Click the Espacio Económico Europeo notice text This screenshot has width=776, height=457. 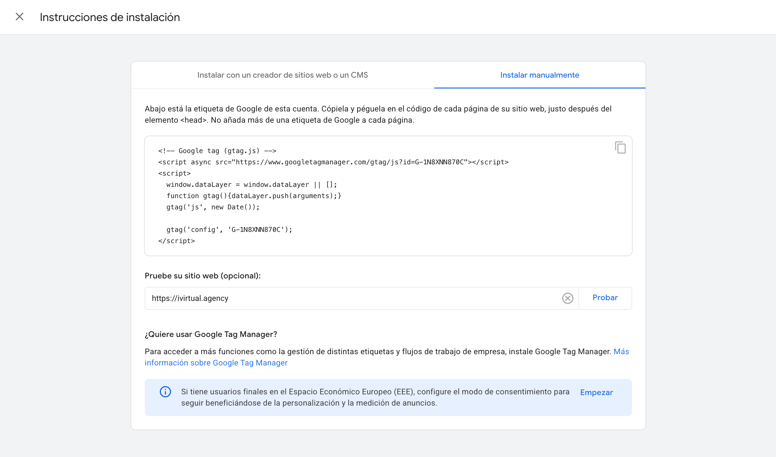click(x=375, y=397)
